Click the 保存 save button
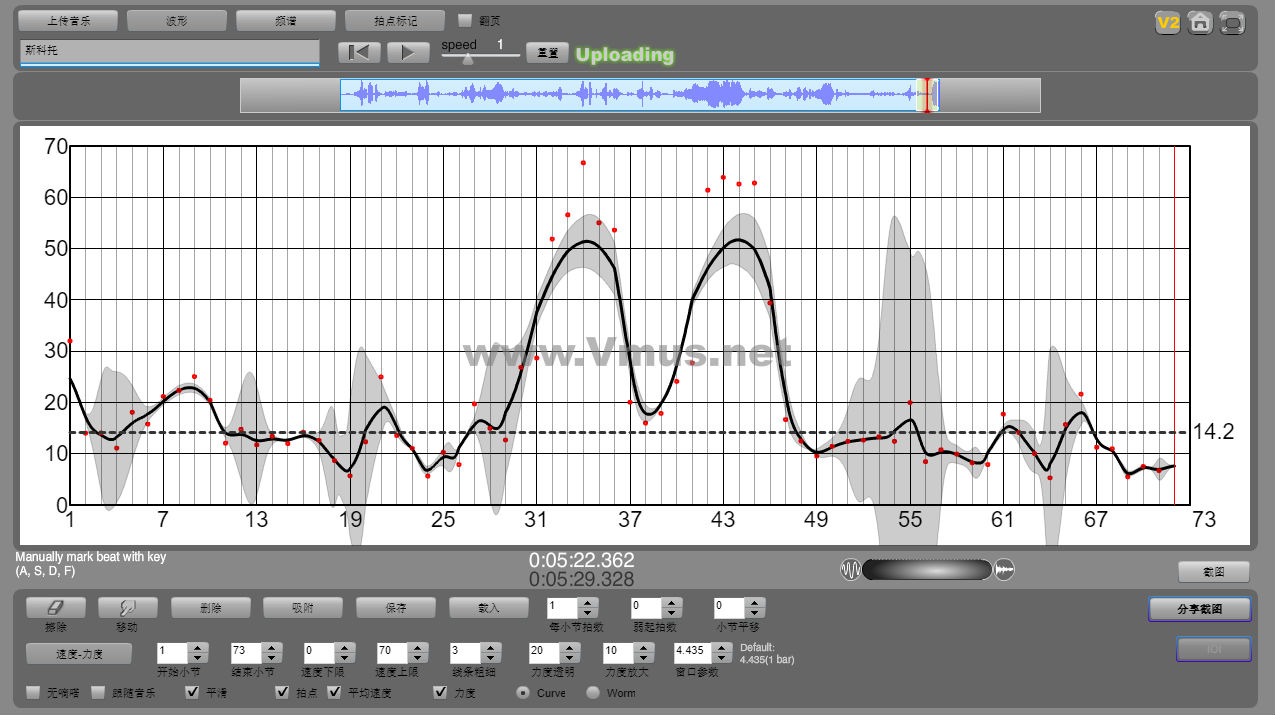Viewport: 1275px width, 715px height. (x=395, y=607)
